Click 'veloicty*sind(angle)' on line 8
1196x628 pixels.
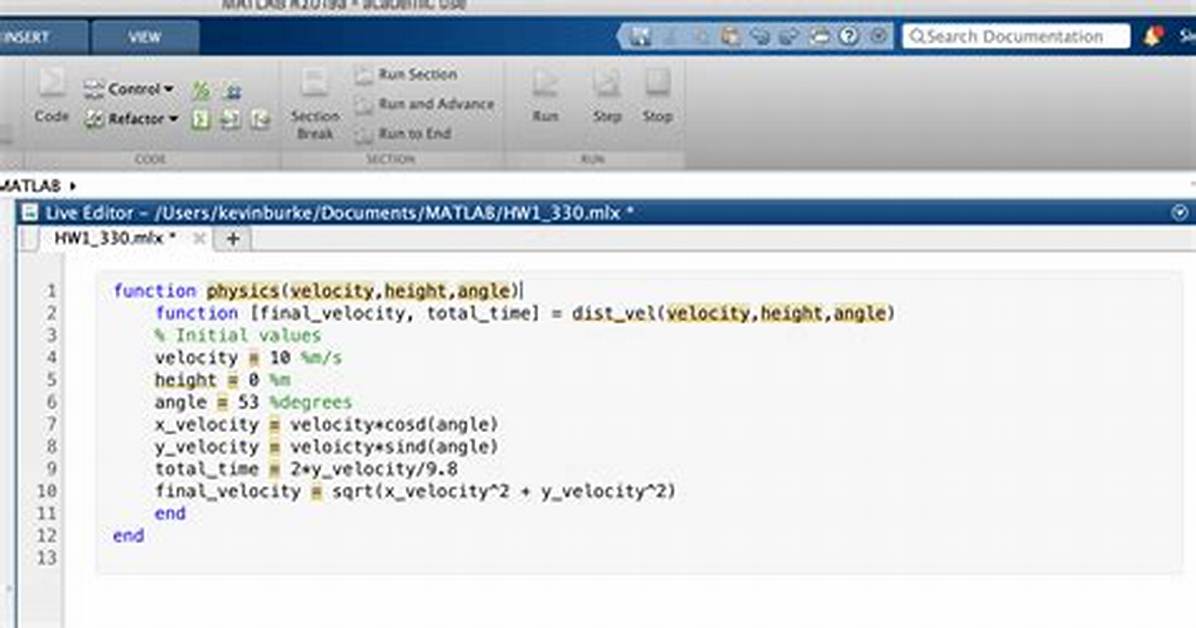(x=394, y=446)
